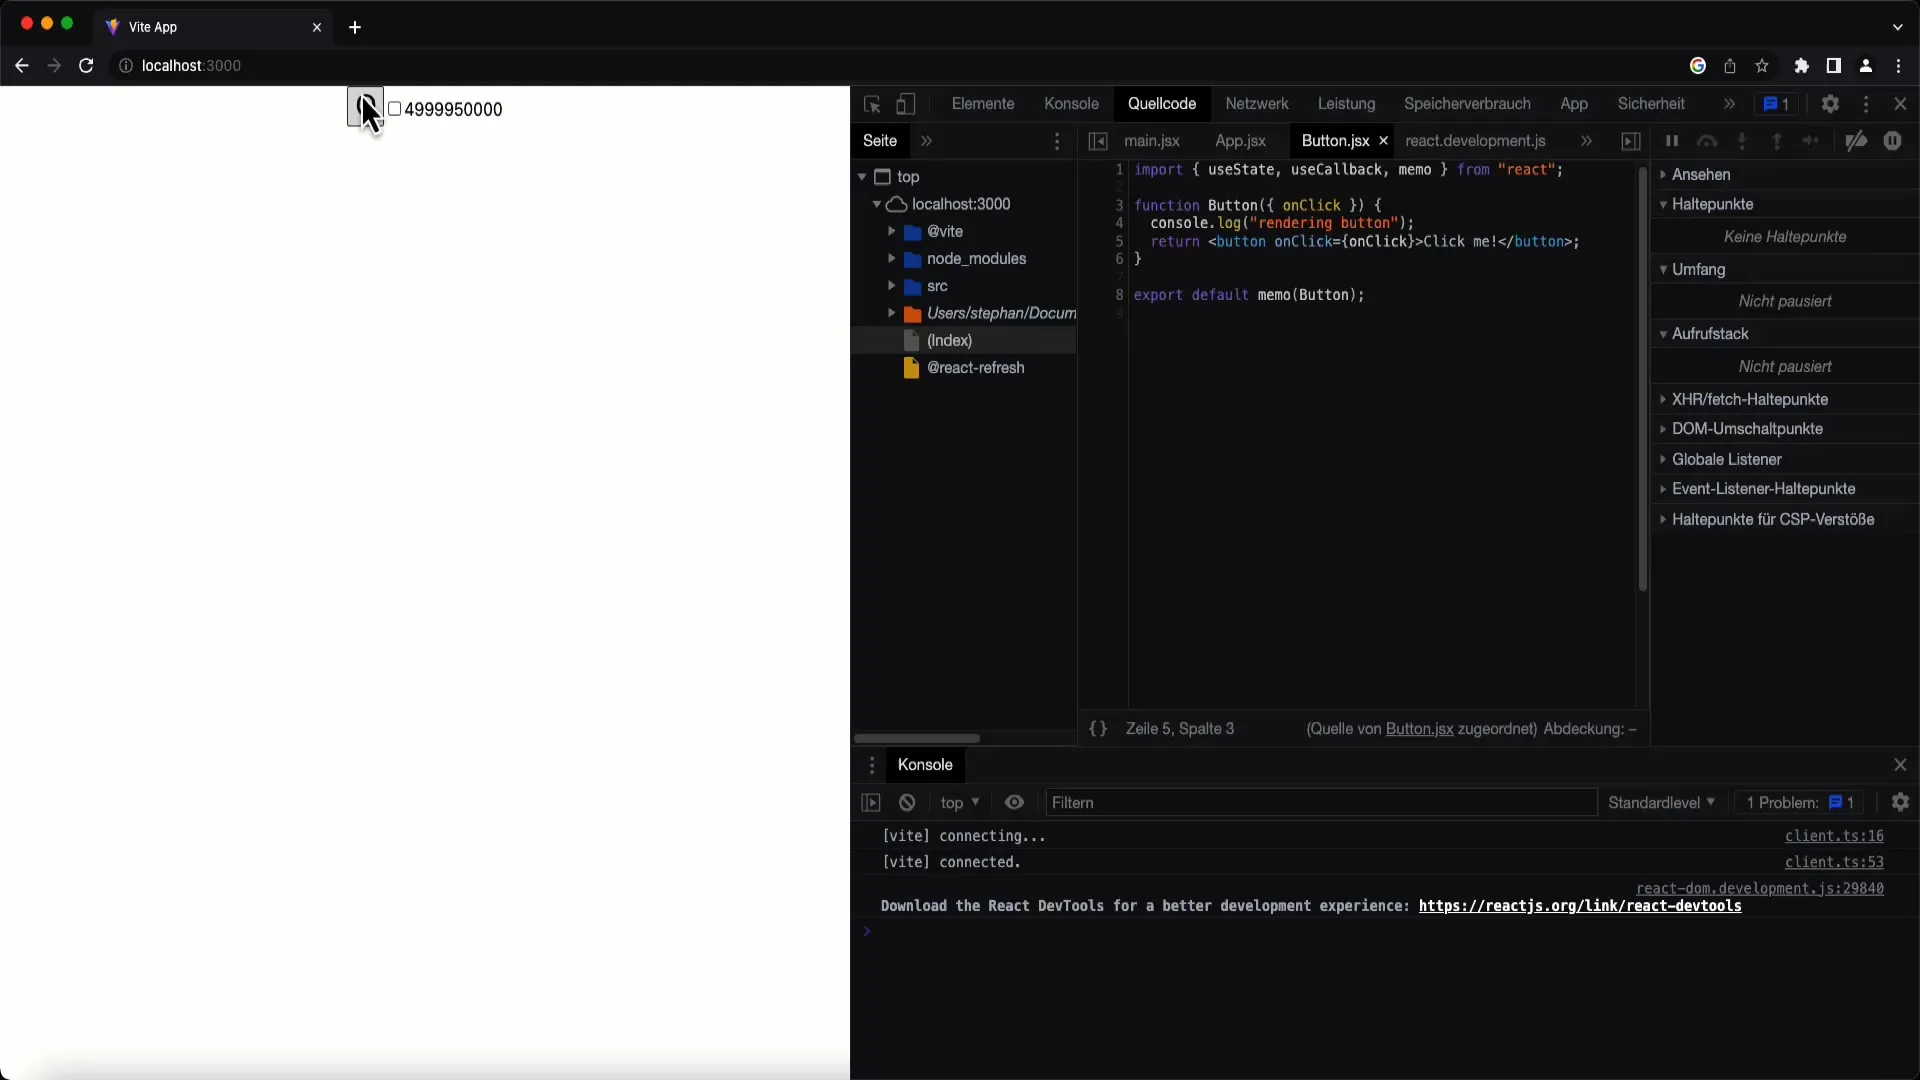This screenshot has height=1080, width=1920.
Task: Click the step-over debugger icon
Action: 1706,141
